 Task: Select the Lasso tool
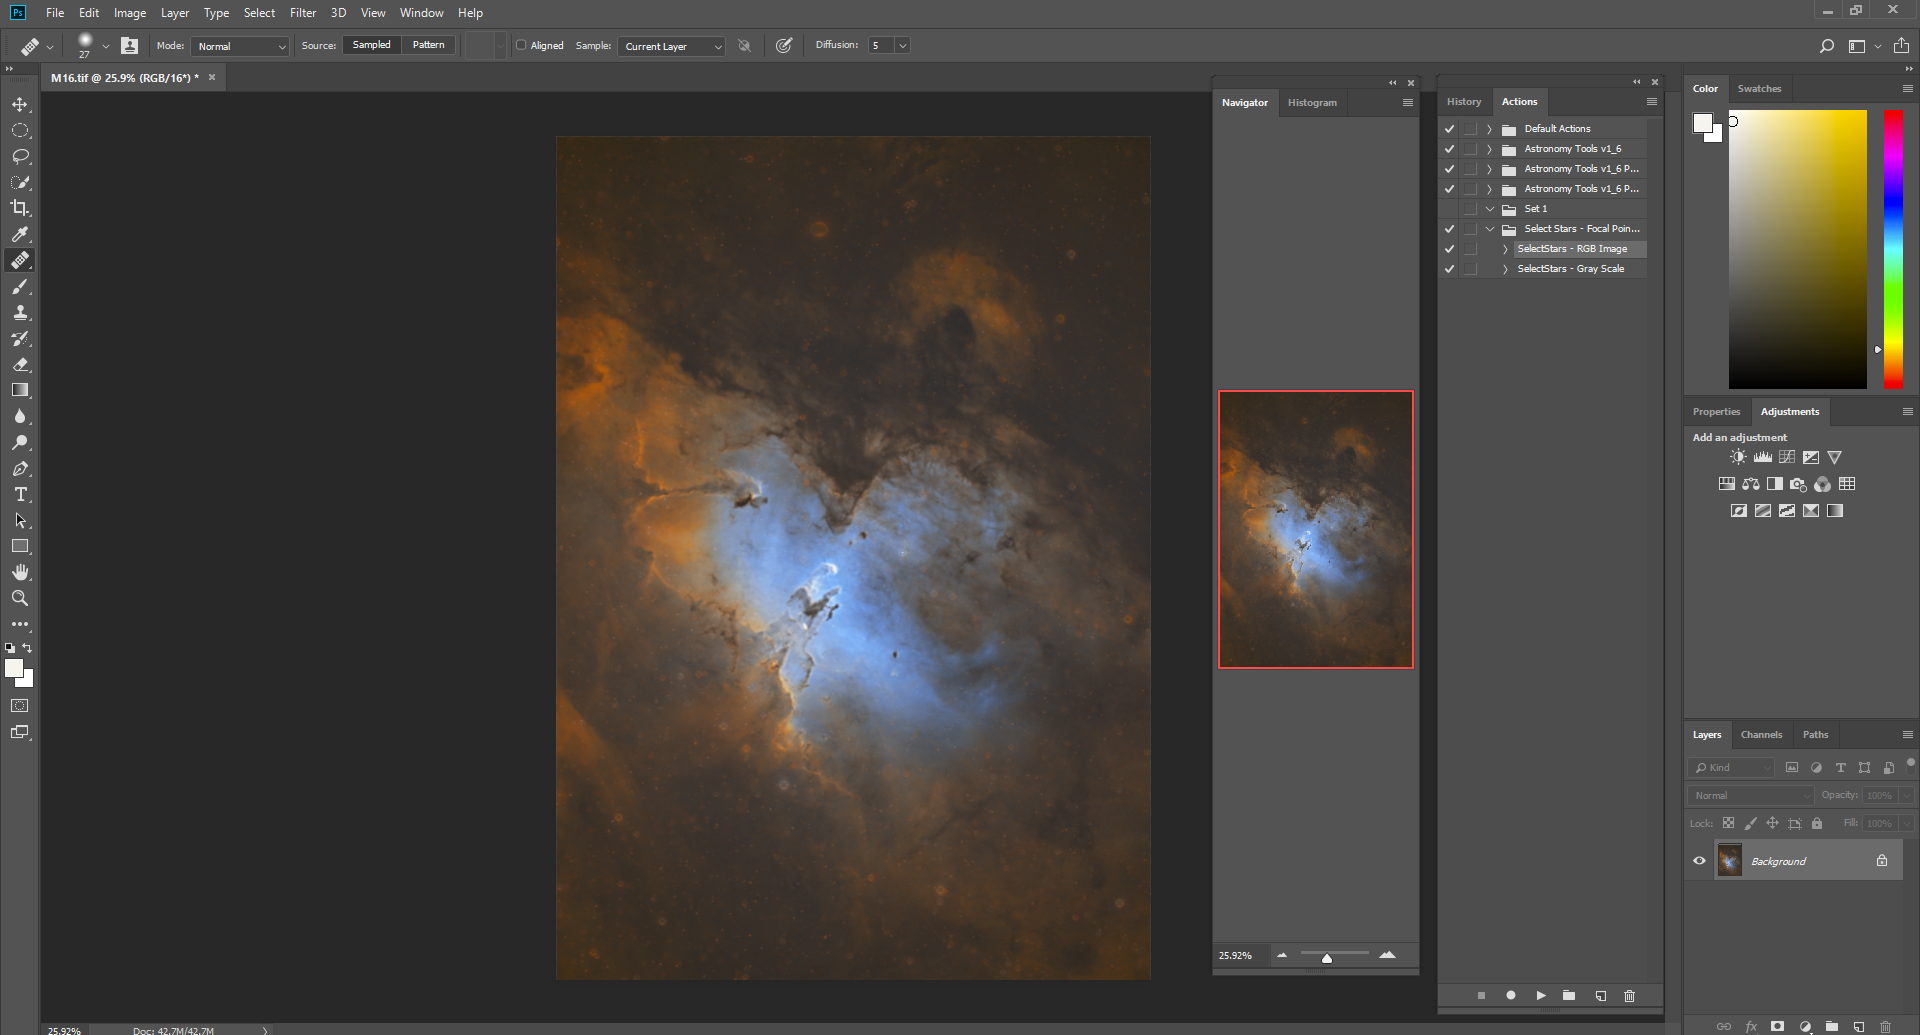click(20, 157)
